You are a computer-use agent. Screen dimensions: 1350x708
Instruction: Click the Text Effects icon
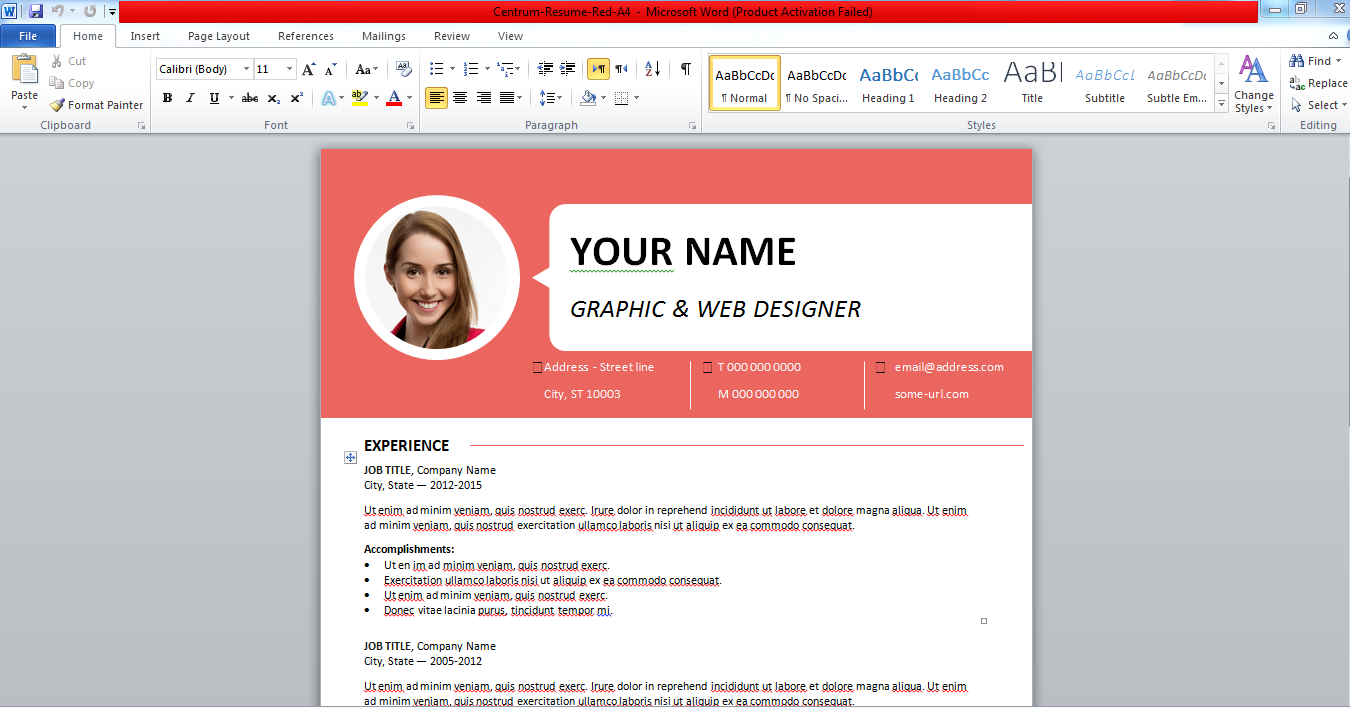(x=327, y=98)
